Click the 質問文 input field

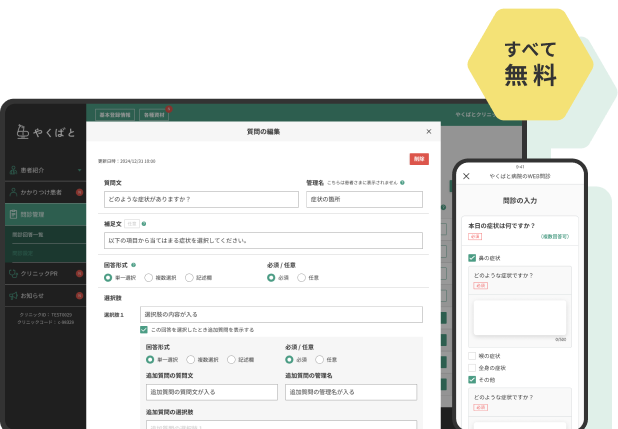click(x=201, y=200)
